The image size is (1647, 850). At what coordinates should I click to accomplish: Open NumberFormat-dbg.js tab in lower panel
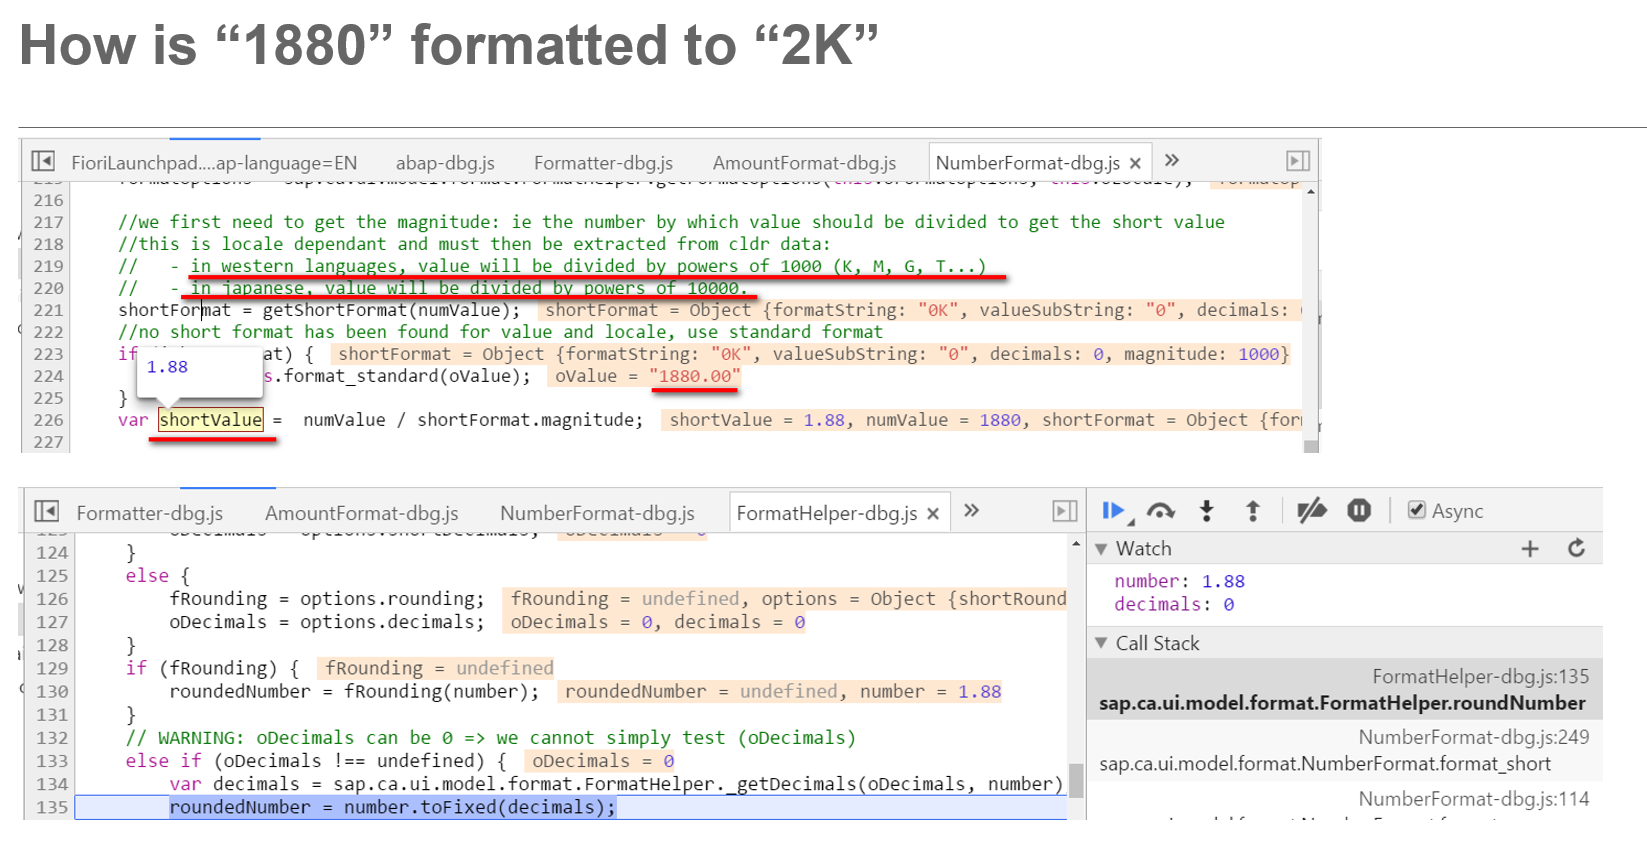point(597,513)
